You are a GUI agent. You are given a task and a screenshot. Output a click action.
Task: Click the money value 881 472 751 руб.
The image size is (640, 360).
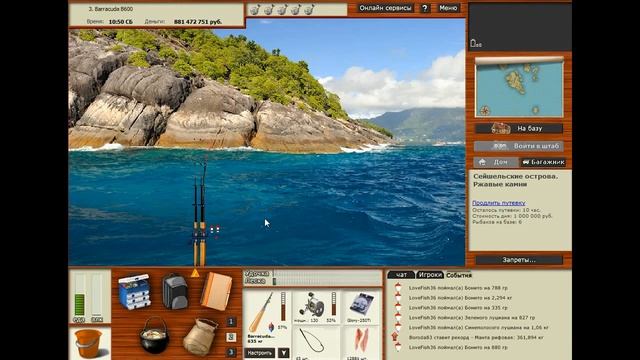point(198,22)
